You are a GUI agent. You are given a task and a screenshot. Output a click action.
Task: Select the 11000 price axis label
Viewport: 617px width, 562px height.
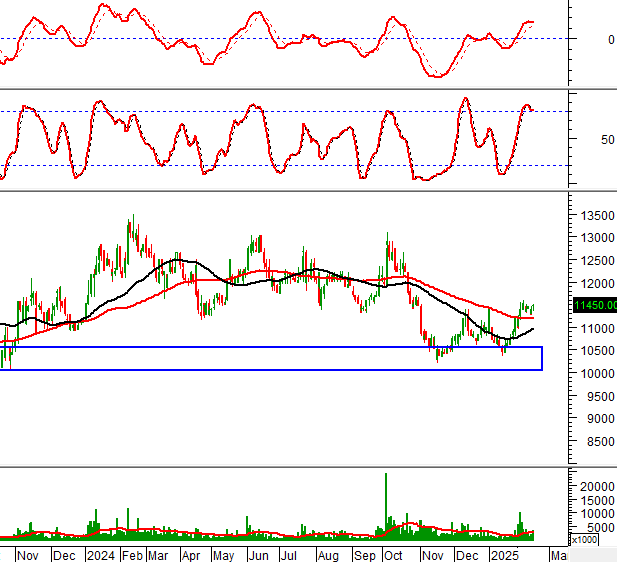click(x=598, y=328)
